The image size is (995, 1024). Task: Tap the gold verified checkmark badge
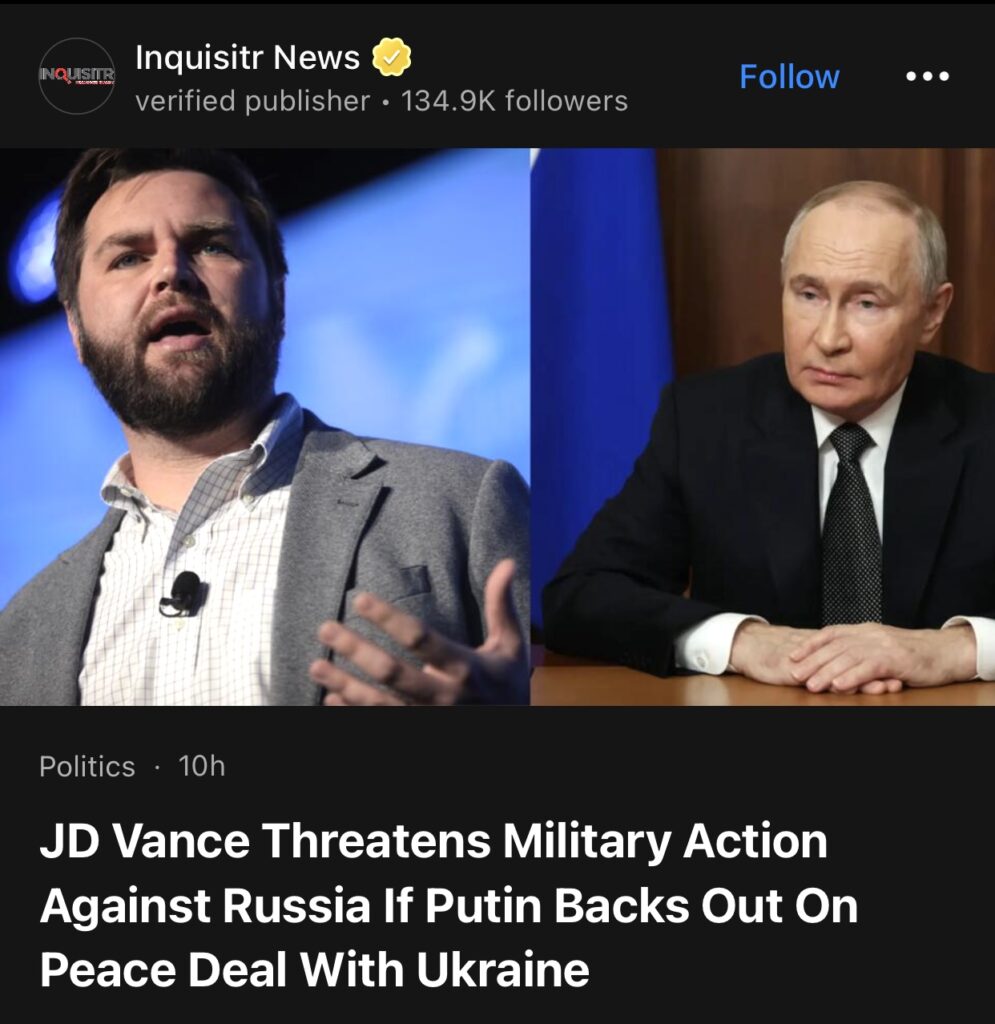tap(391, 57)
